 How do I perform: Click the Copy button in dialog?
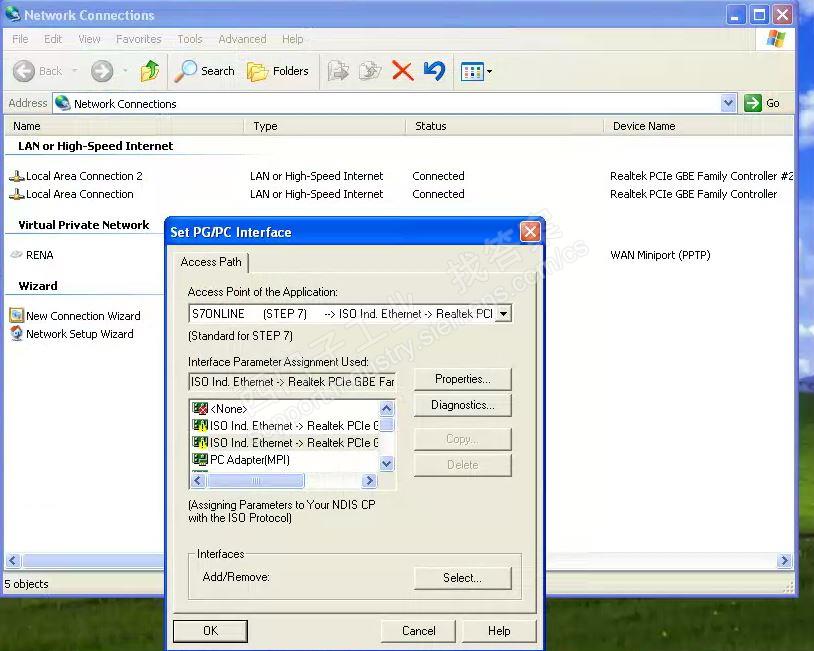[x=463, y=439]
